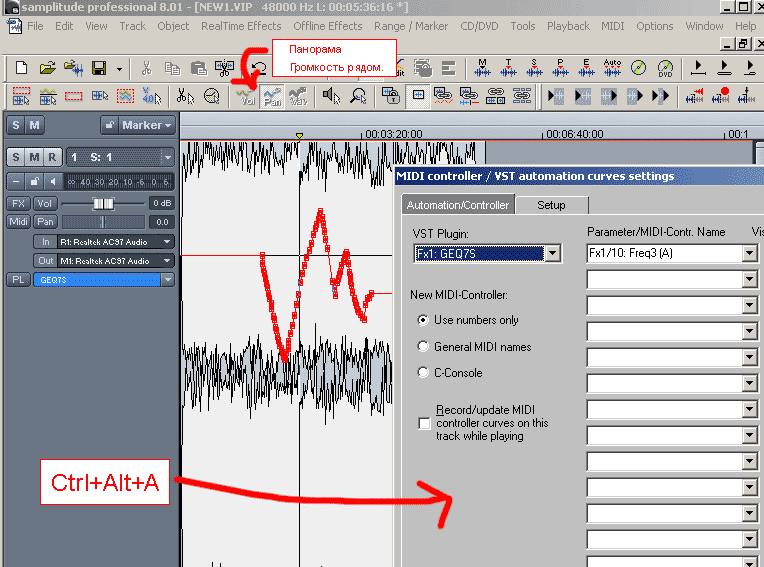Image resolution: width=764 pixels, height=567 pixels.
Task: Click the track Pan button
Action: 45,222
